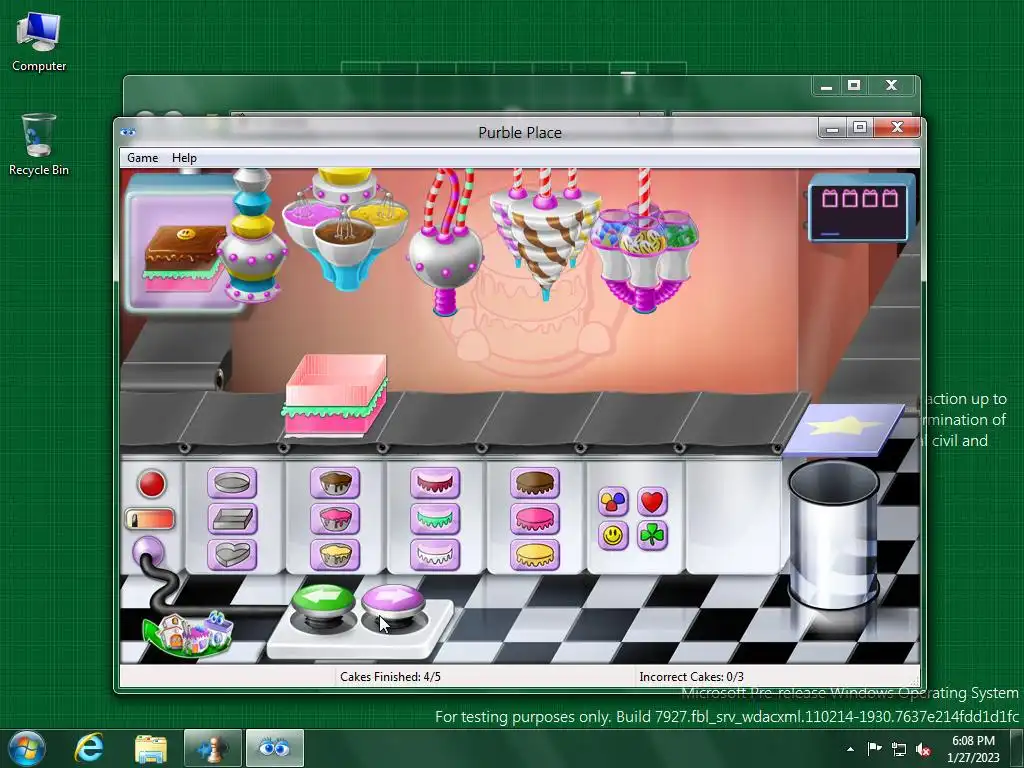Open the Action Center flag icon
The width and height of the screenshot is (1024, 768).
point(874,749)
